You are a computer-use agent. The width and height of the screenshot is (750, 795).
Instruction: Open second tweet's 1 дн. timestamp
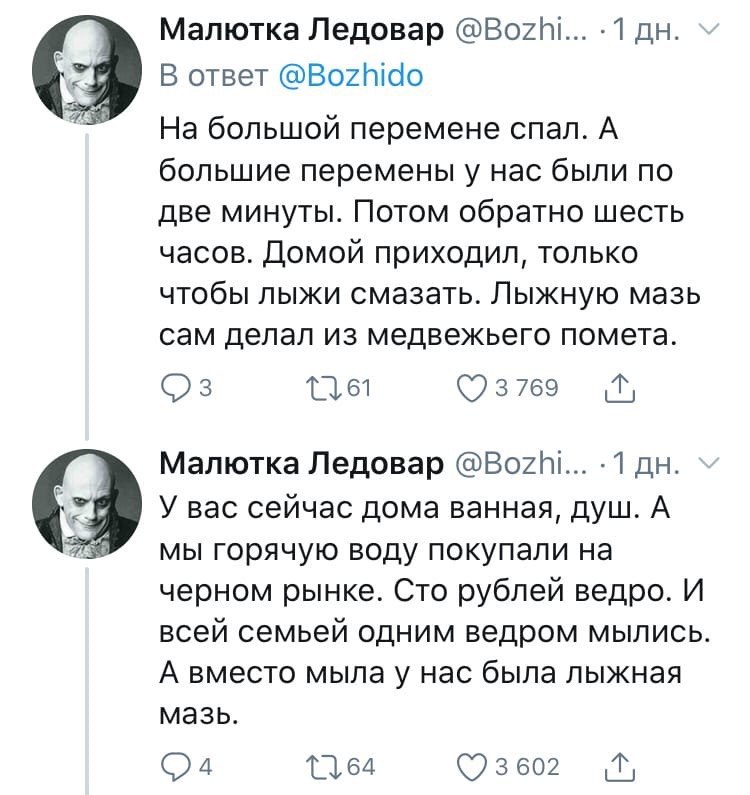coord(646,463)
